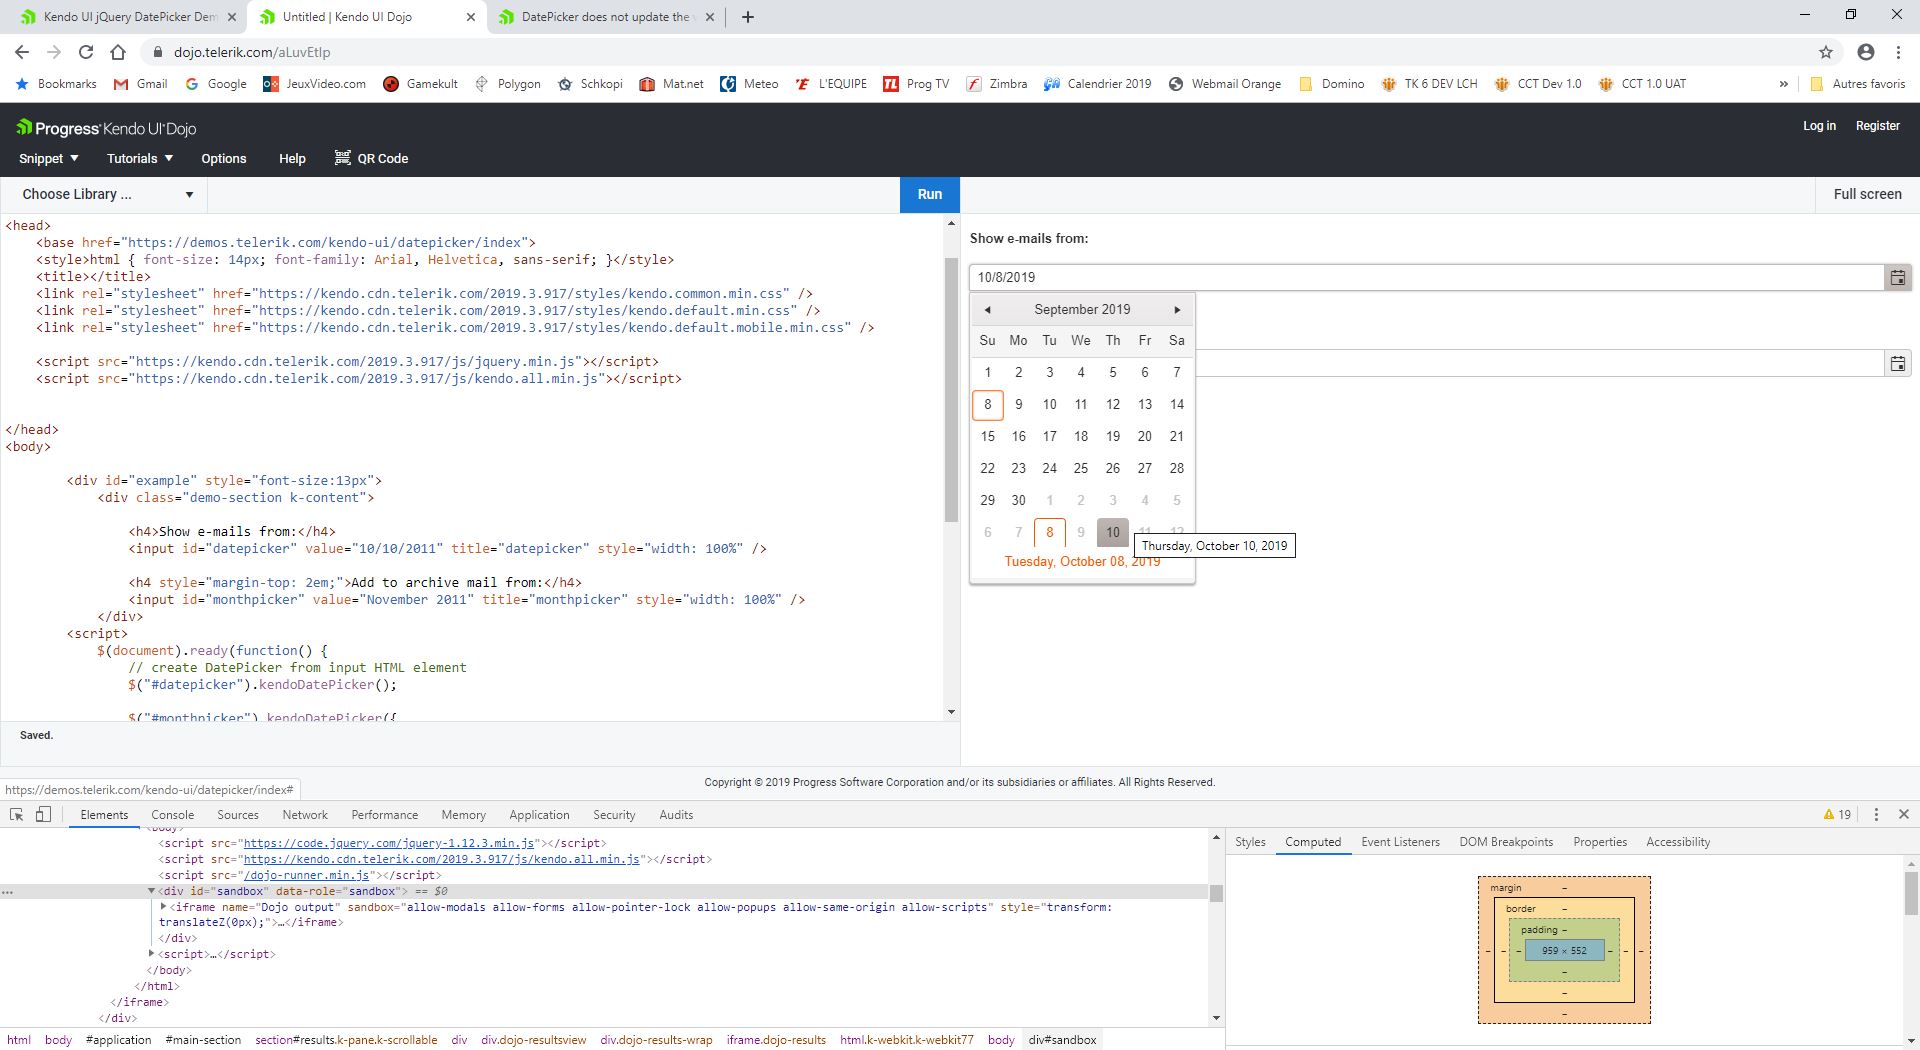Viewport: 1920px width, 1050px height.
Task: Click the monthpicker calendar icon
Action: pyautogui.click(x=1897, y=364)
